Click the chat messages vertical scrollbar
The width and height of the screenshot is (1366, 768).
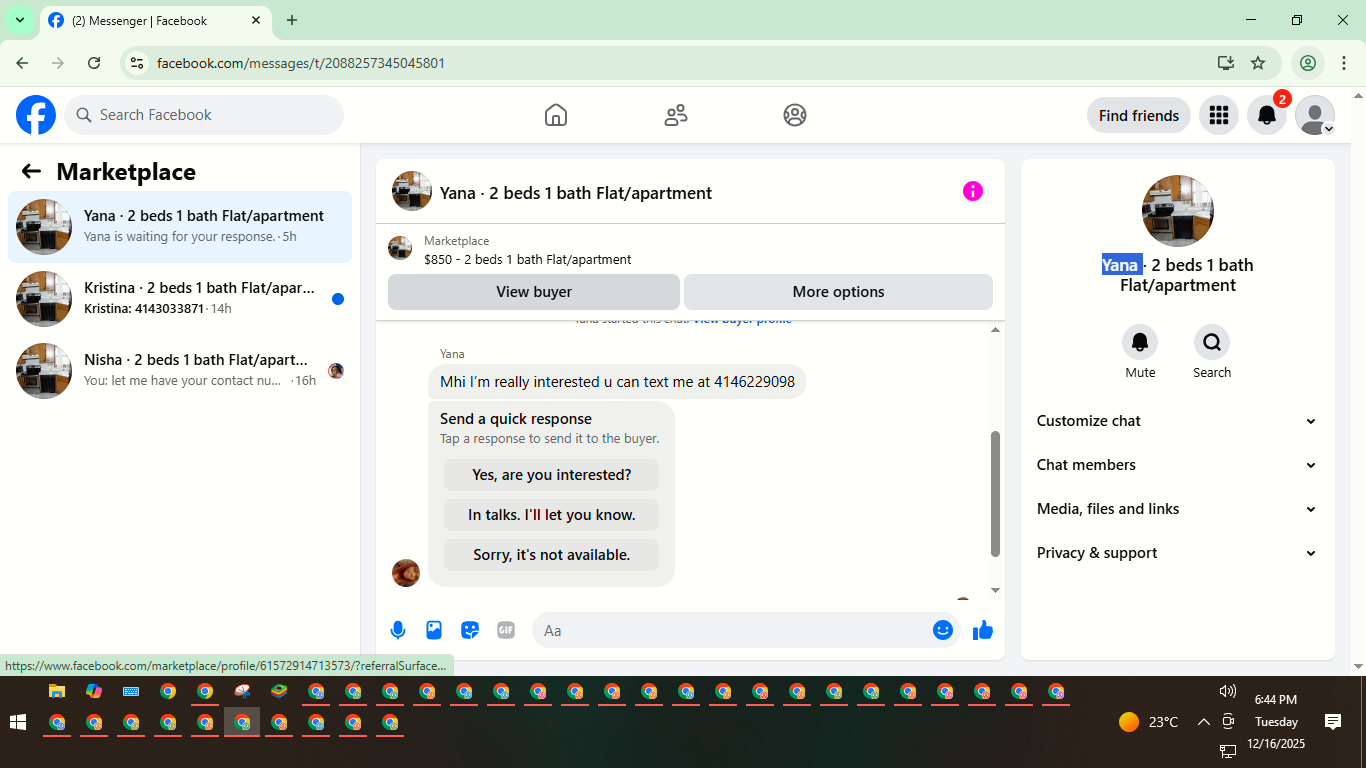[x=995, y=494]
